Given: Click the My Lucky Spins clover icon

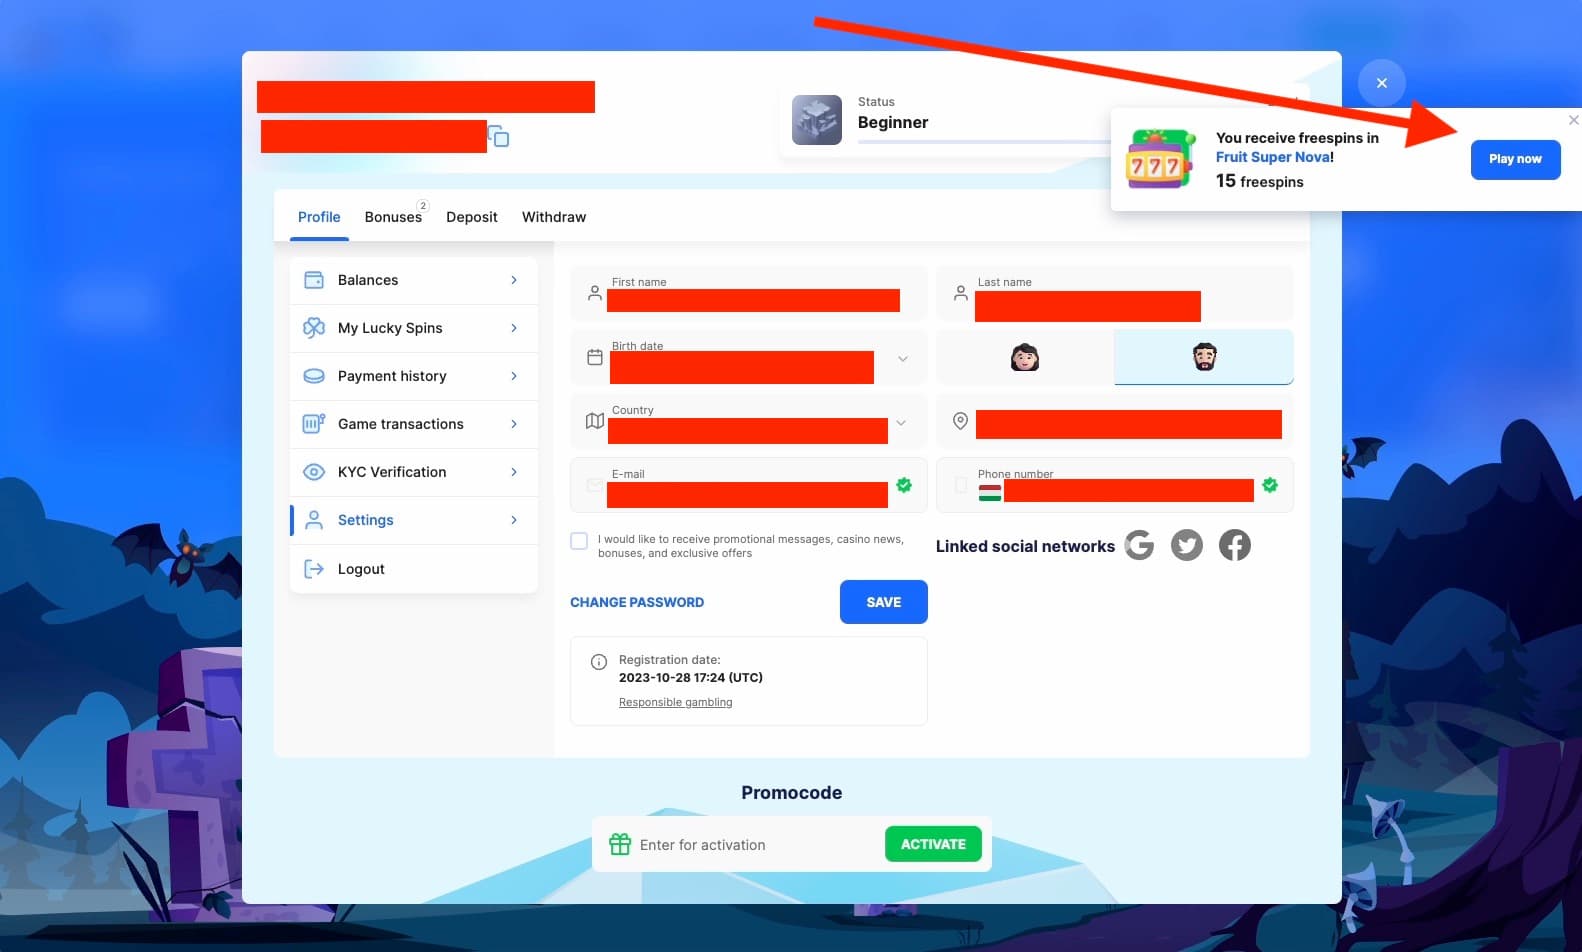Looking at the screenshot, I should point(314,328).
